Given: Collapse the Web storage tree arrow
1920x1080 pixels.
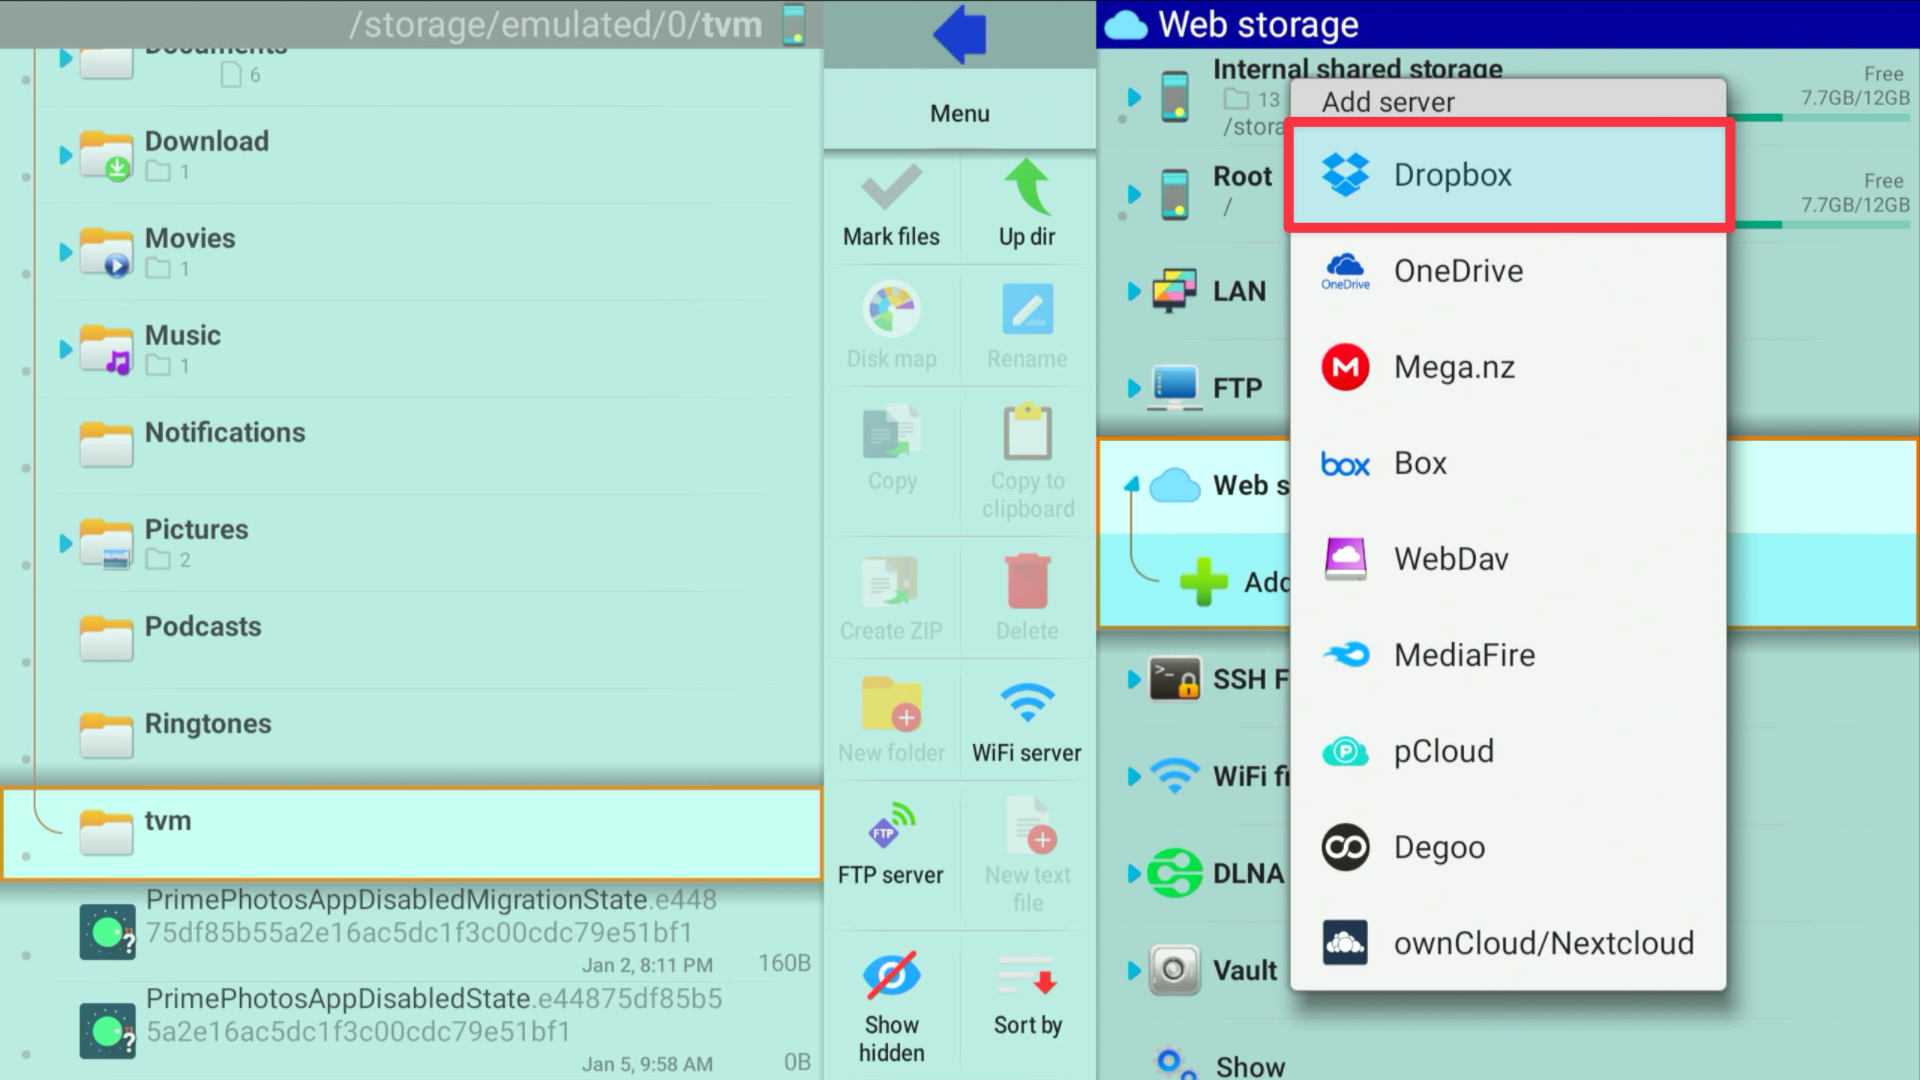Looking at the screenshot, I should (x=1132, y=485).
